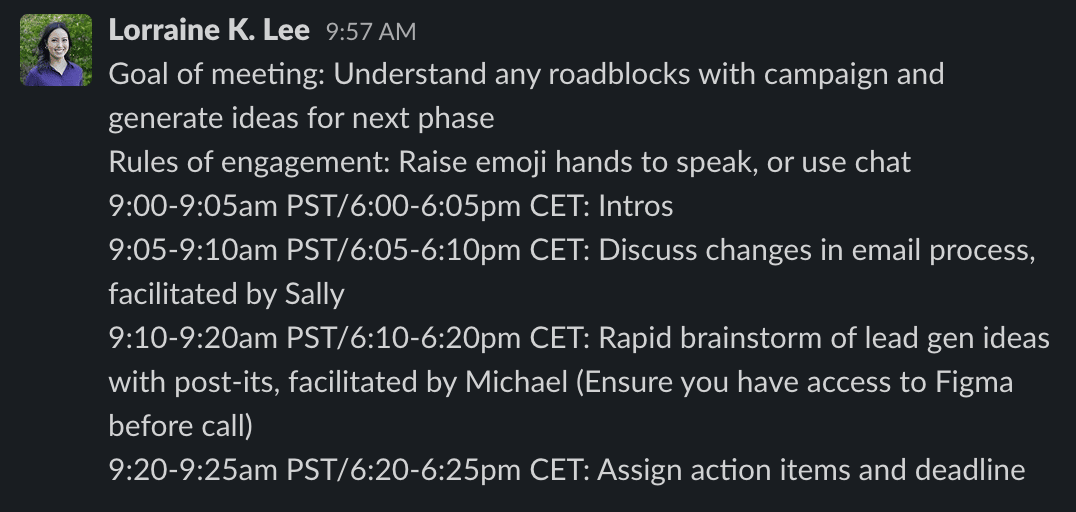The width and height of the screenshot is (1076, 512).
Task: Click Lorraine K. Lee's profile photo
Action: click(56, 50)
